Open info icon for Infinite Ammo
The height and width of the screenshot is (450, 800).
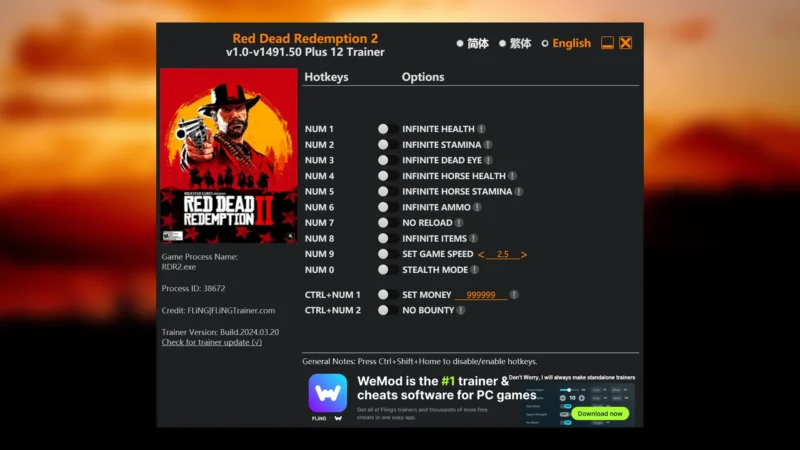477,207
